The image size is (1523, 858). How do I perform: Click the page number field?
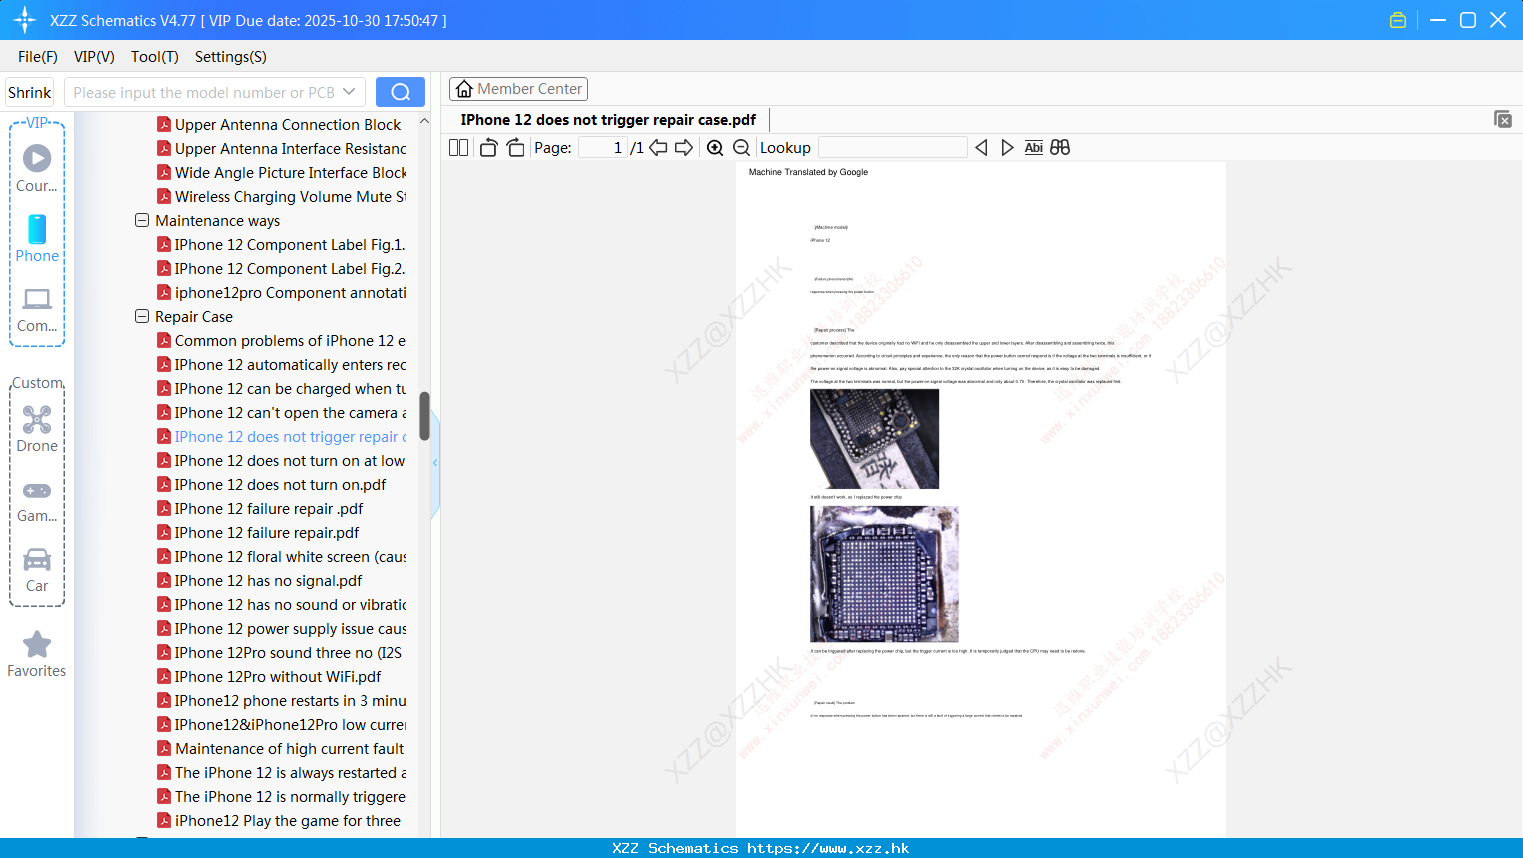pyautogui.click(x=602, y=147)
